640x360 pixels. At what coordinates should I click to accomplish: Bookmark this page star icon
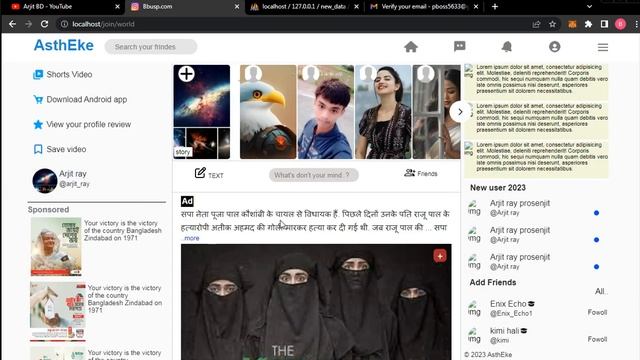click(x=552, y=24)
